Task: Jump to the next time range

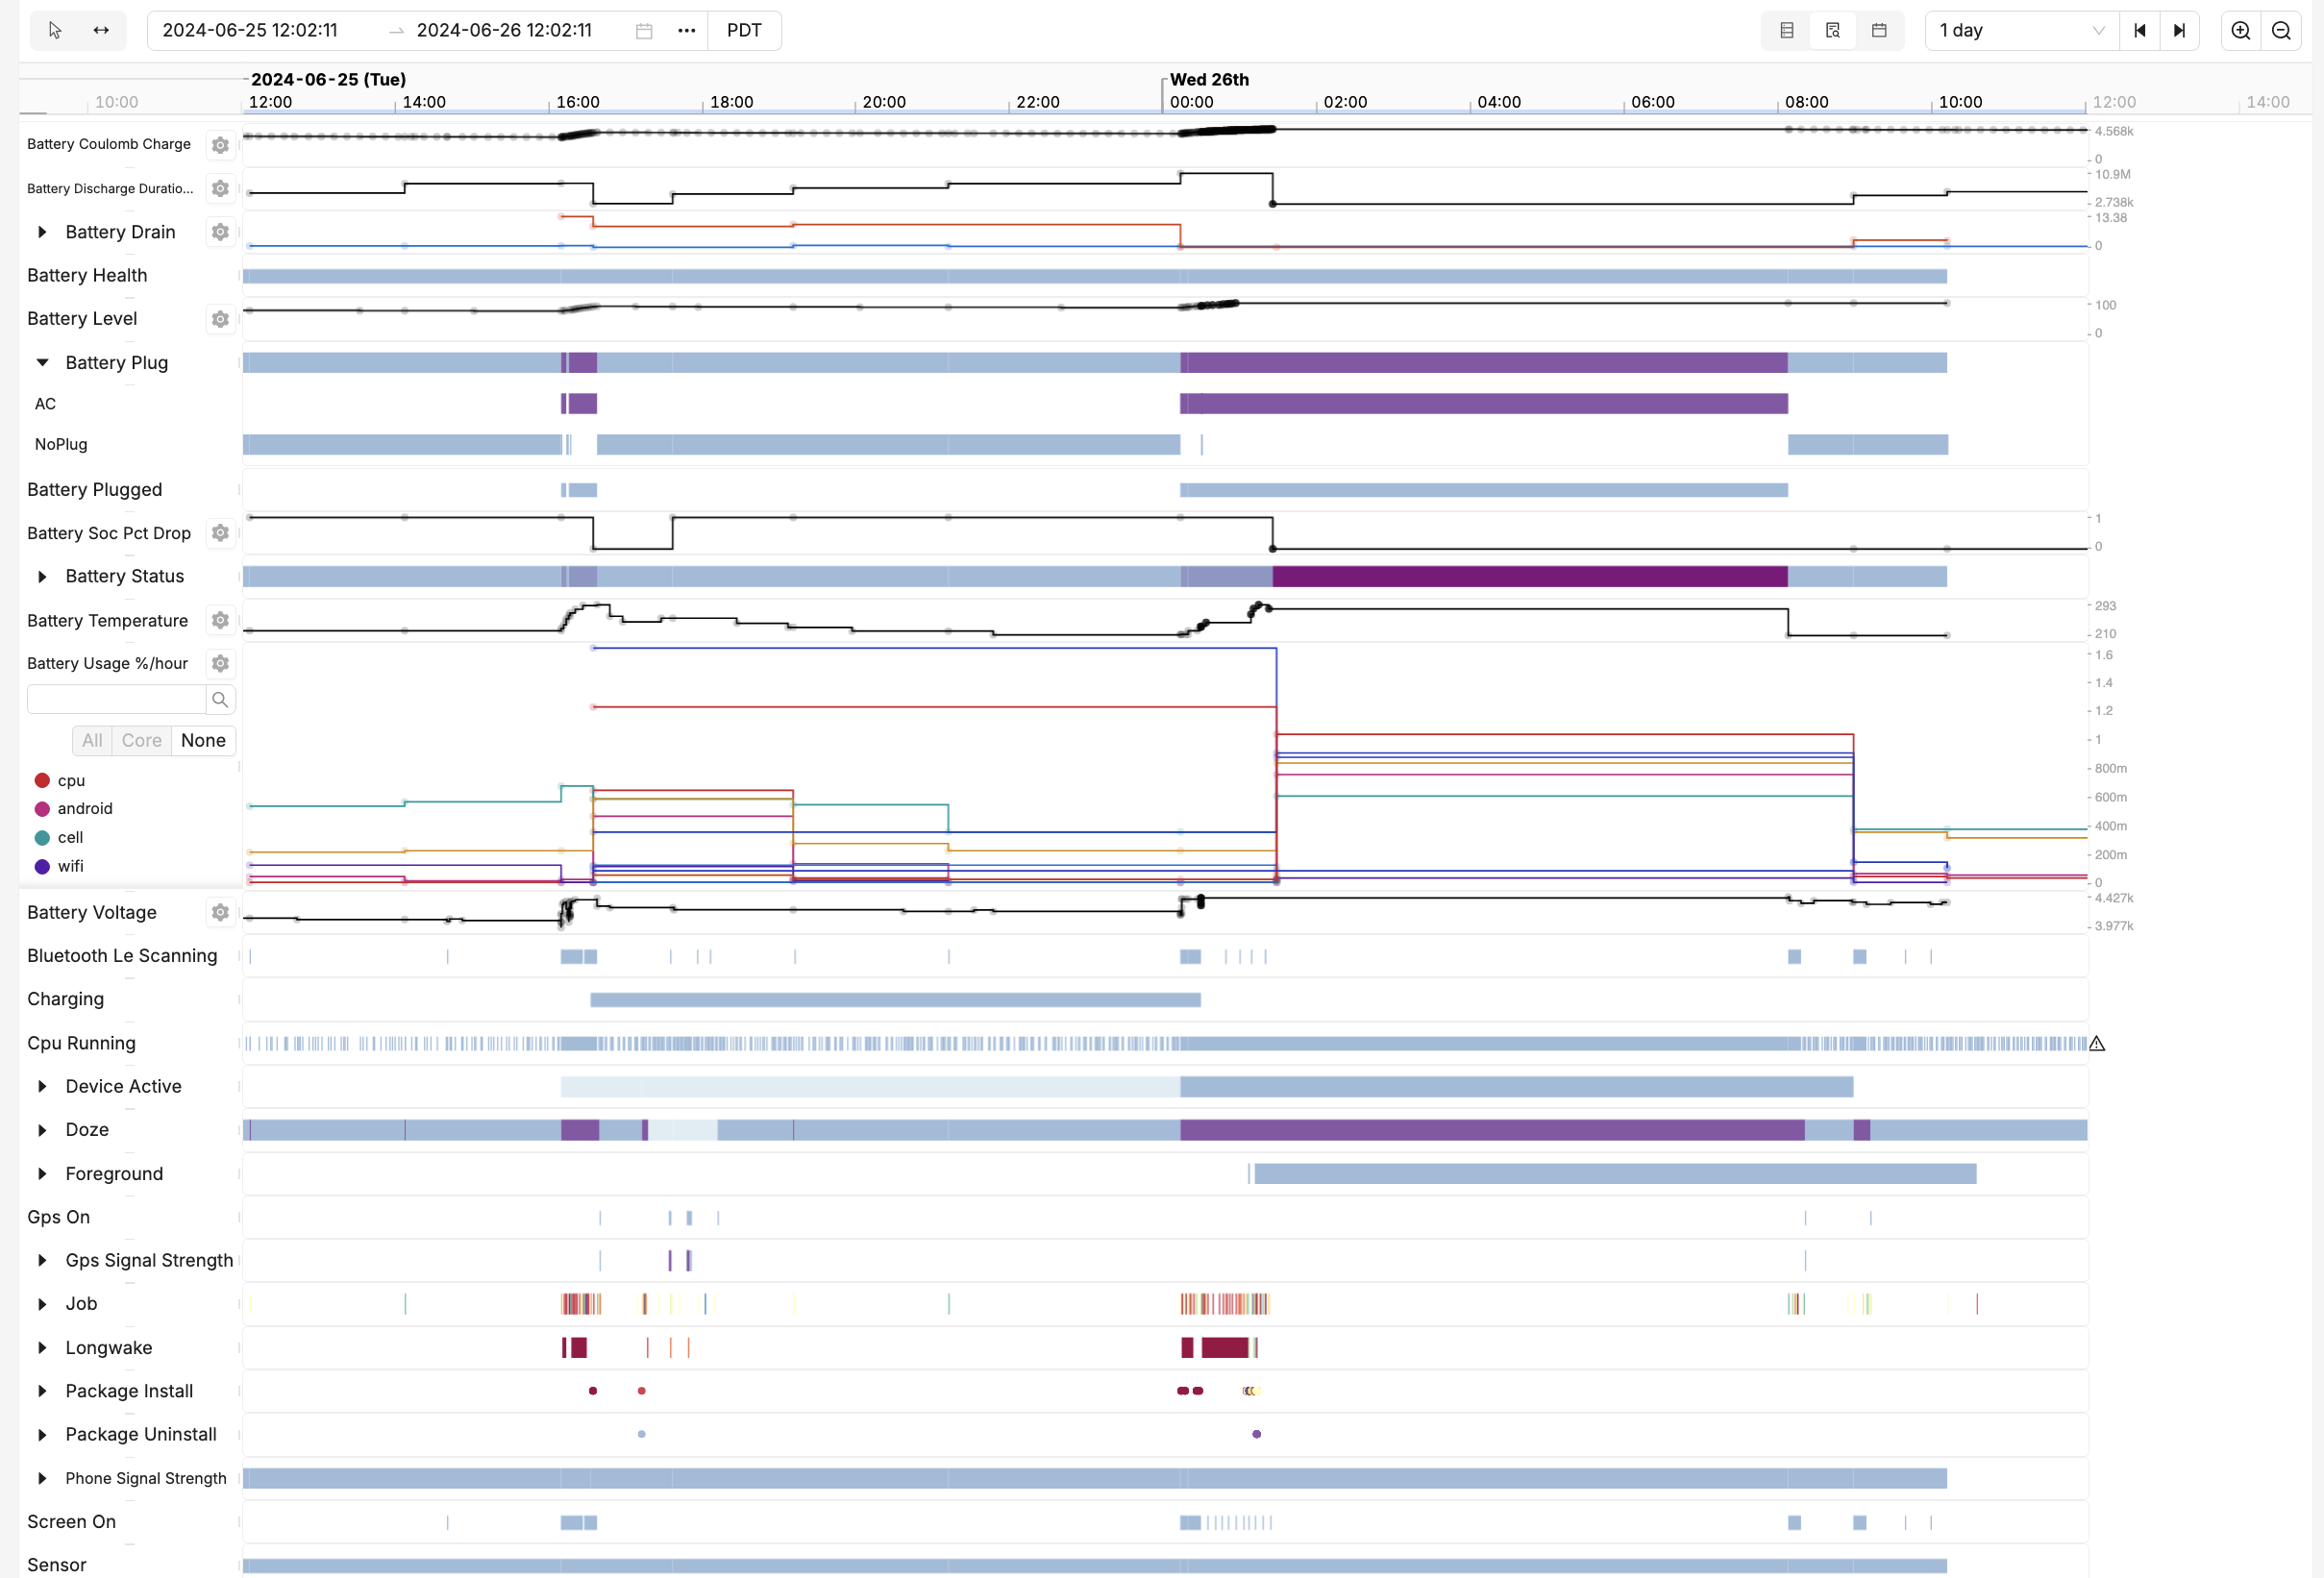Action: pos(2179,30)
